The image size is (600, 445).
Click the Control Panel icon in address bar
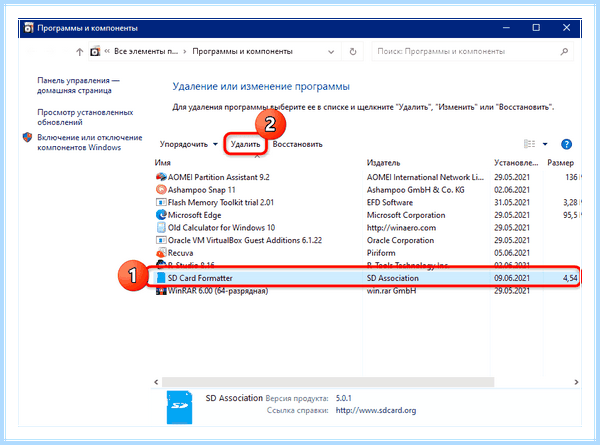95,51
